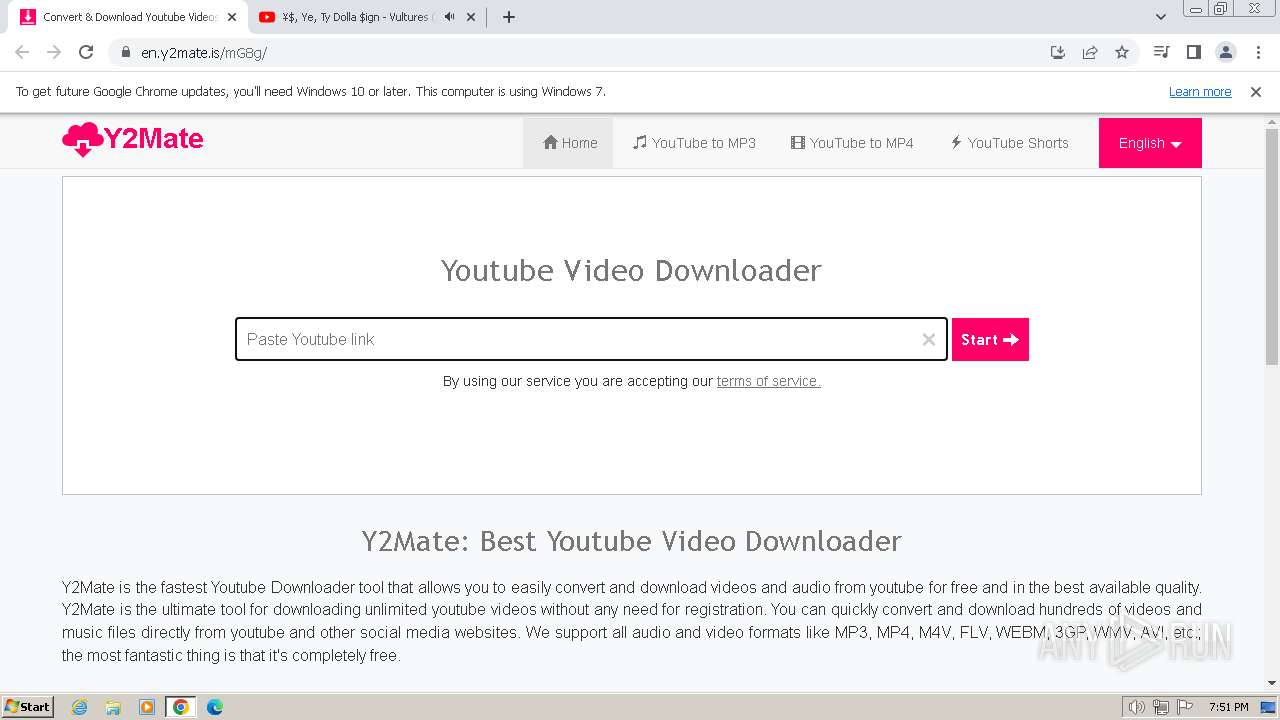This screenshot has width=1280, height=720.
Task: Open the Chrome profile avatar
Action: coord(1226,52)
